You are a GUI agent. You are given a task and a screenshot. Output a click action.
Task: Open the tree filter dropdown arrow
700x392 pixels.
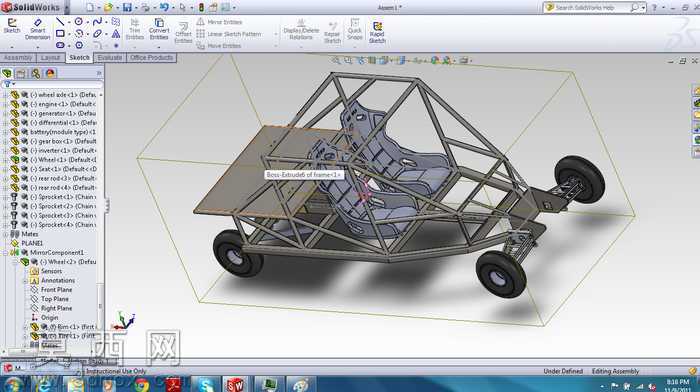coord(14,84)
